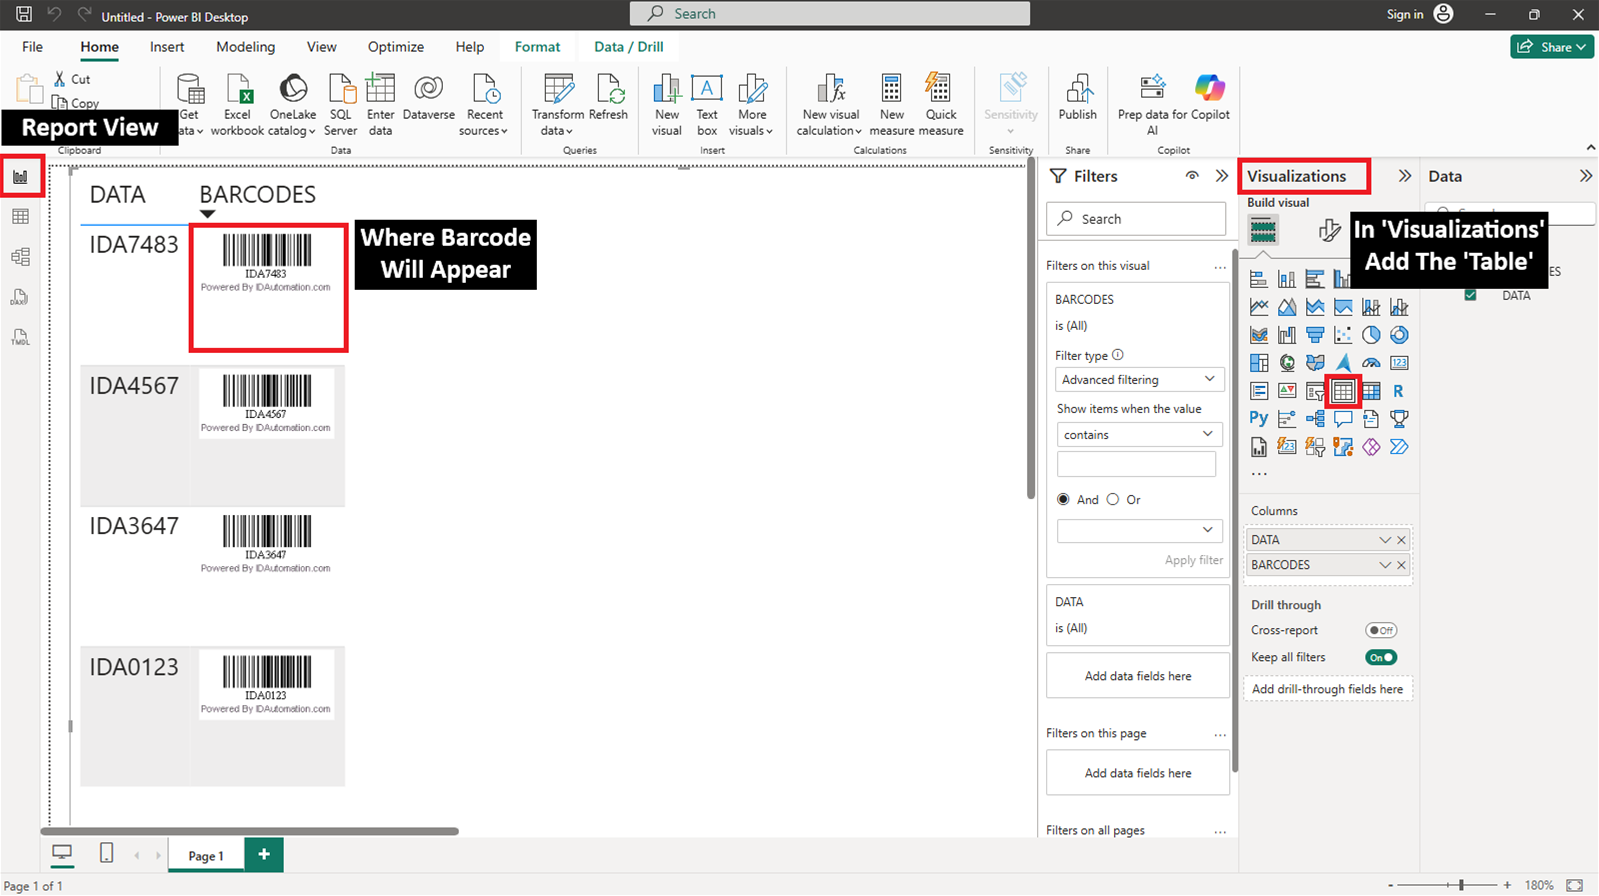The image size is (1599, 896).
Task: Select the Line chart visual icon
Action: [x=1259, y=307]
